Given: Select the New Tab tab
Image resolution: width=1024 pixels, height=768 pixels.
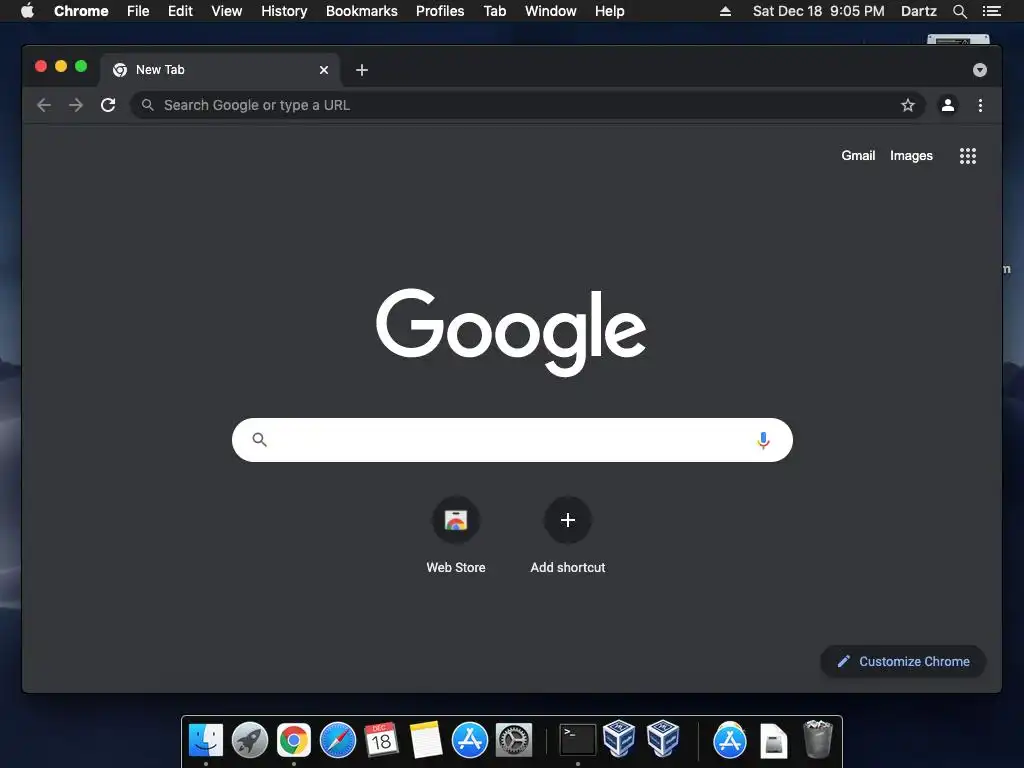Looking at the screenshot, I should click(x=219, y=70).
